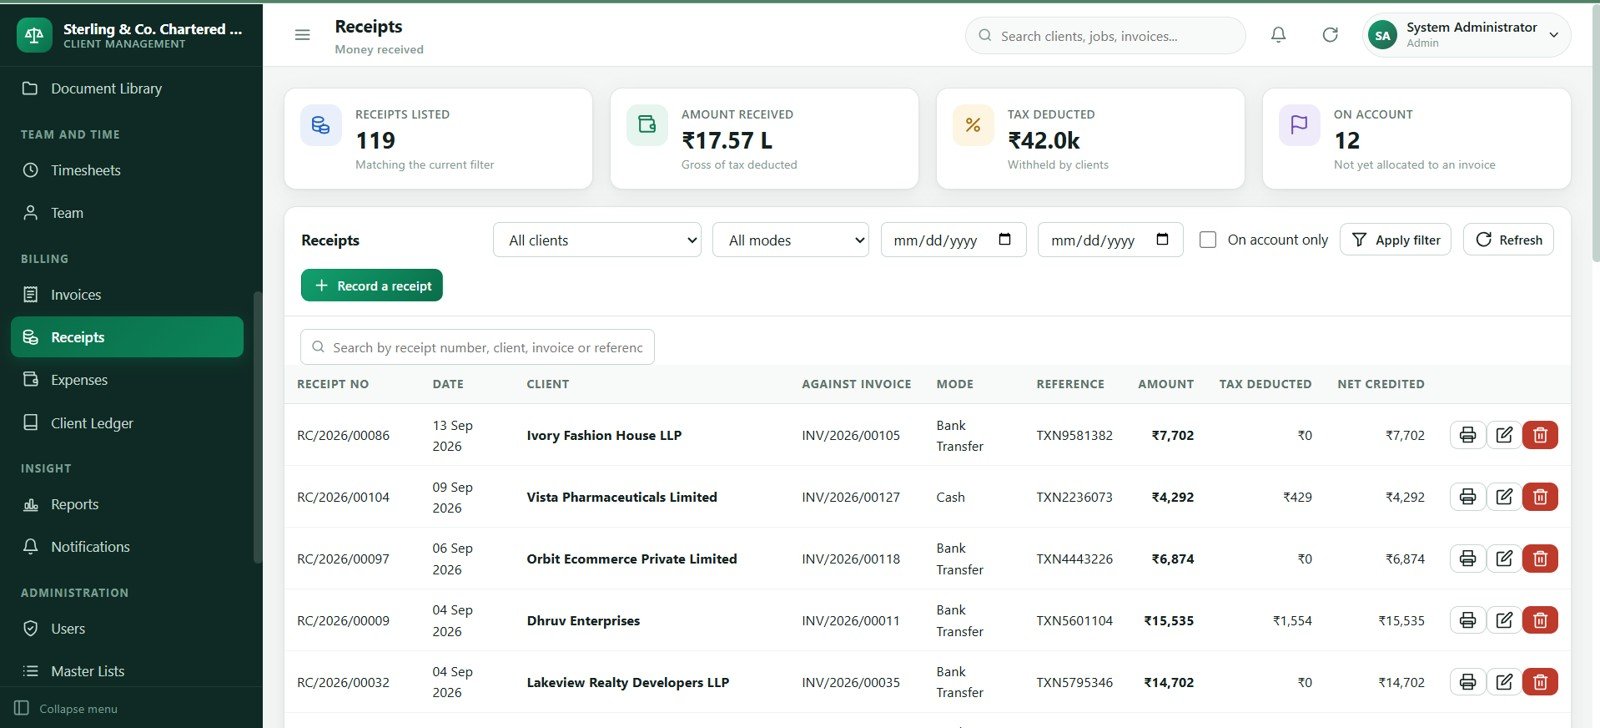
Task: Delete receipt RC/2026/00097
Action: coord(1540,559)
